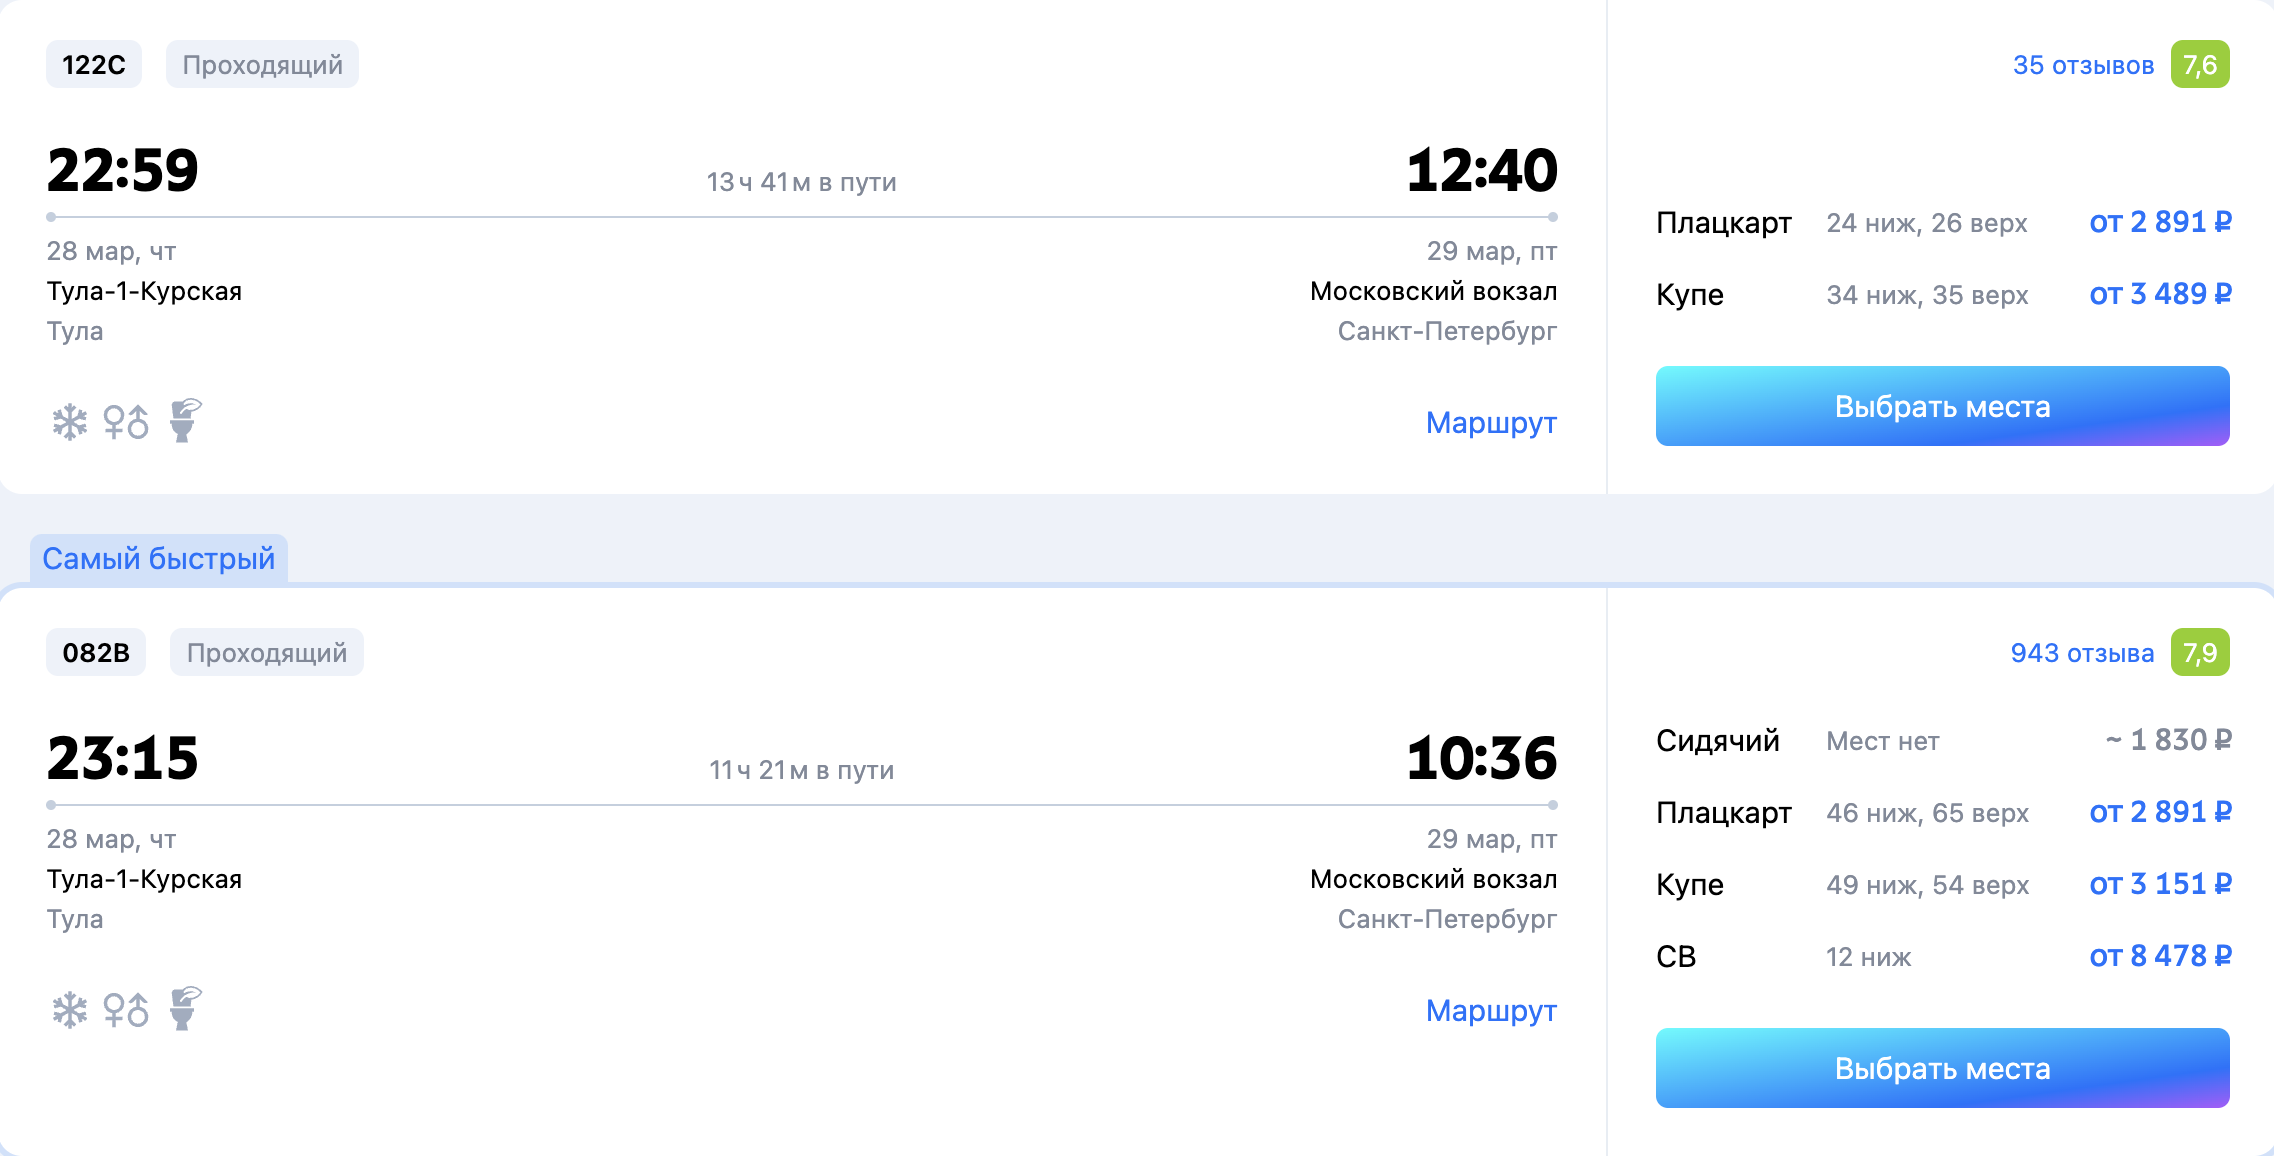Open the 943 отзыва reviews link
Viewport: 2274px width, 1156px height.
point(2082,653)
